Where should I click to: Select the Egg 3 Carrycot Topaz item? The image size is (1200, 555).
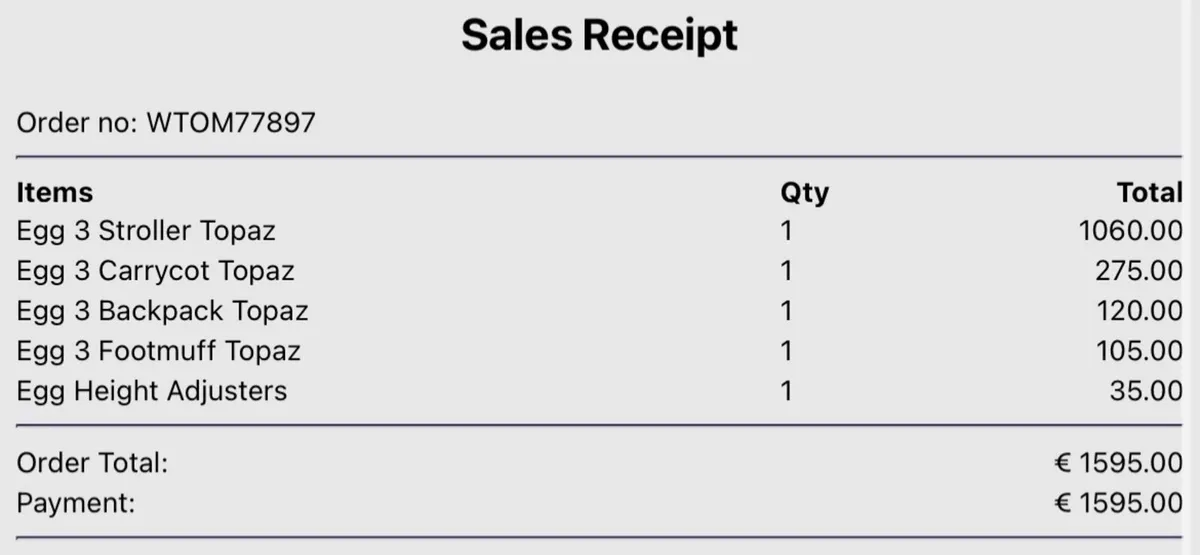coord(155,271)
